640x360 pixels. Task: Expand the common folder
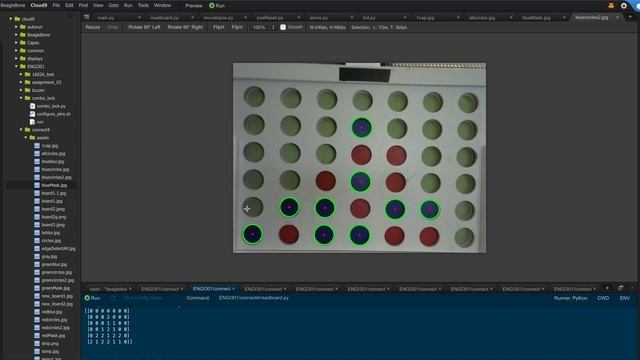pyautogui.click(x=16, y=51)
